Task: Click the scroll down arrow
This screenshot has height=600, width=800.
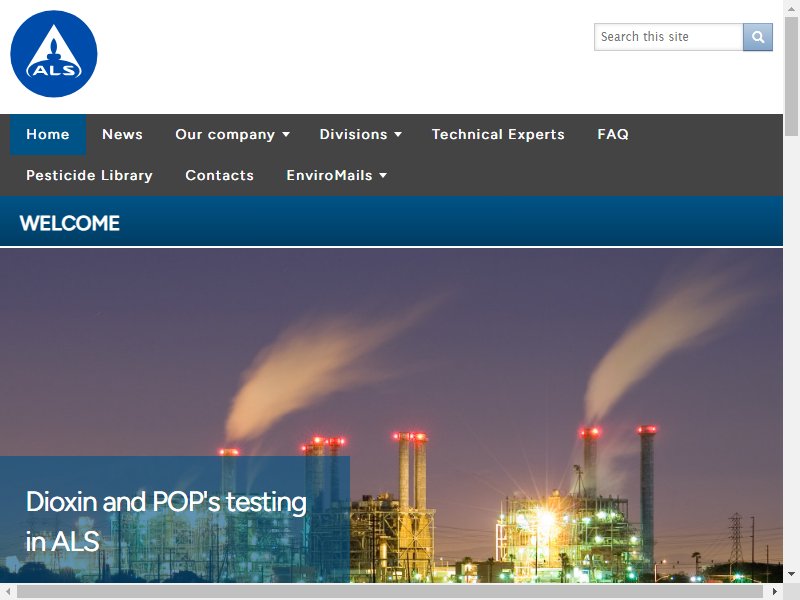Action: [791, 574]
